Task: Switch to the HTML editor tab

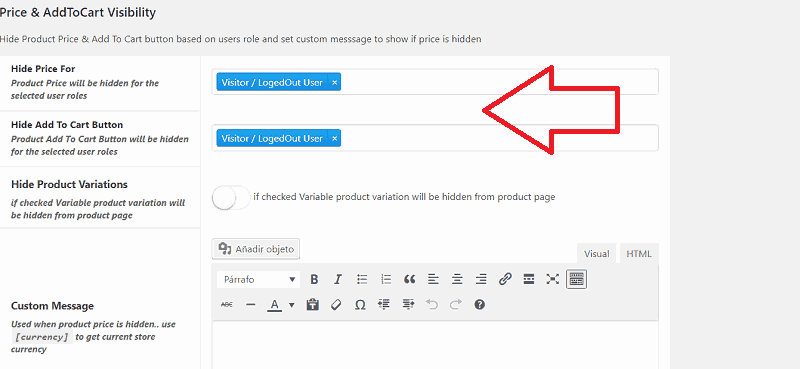Action: 639,254
